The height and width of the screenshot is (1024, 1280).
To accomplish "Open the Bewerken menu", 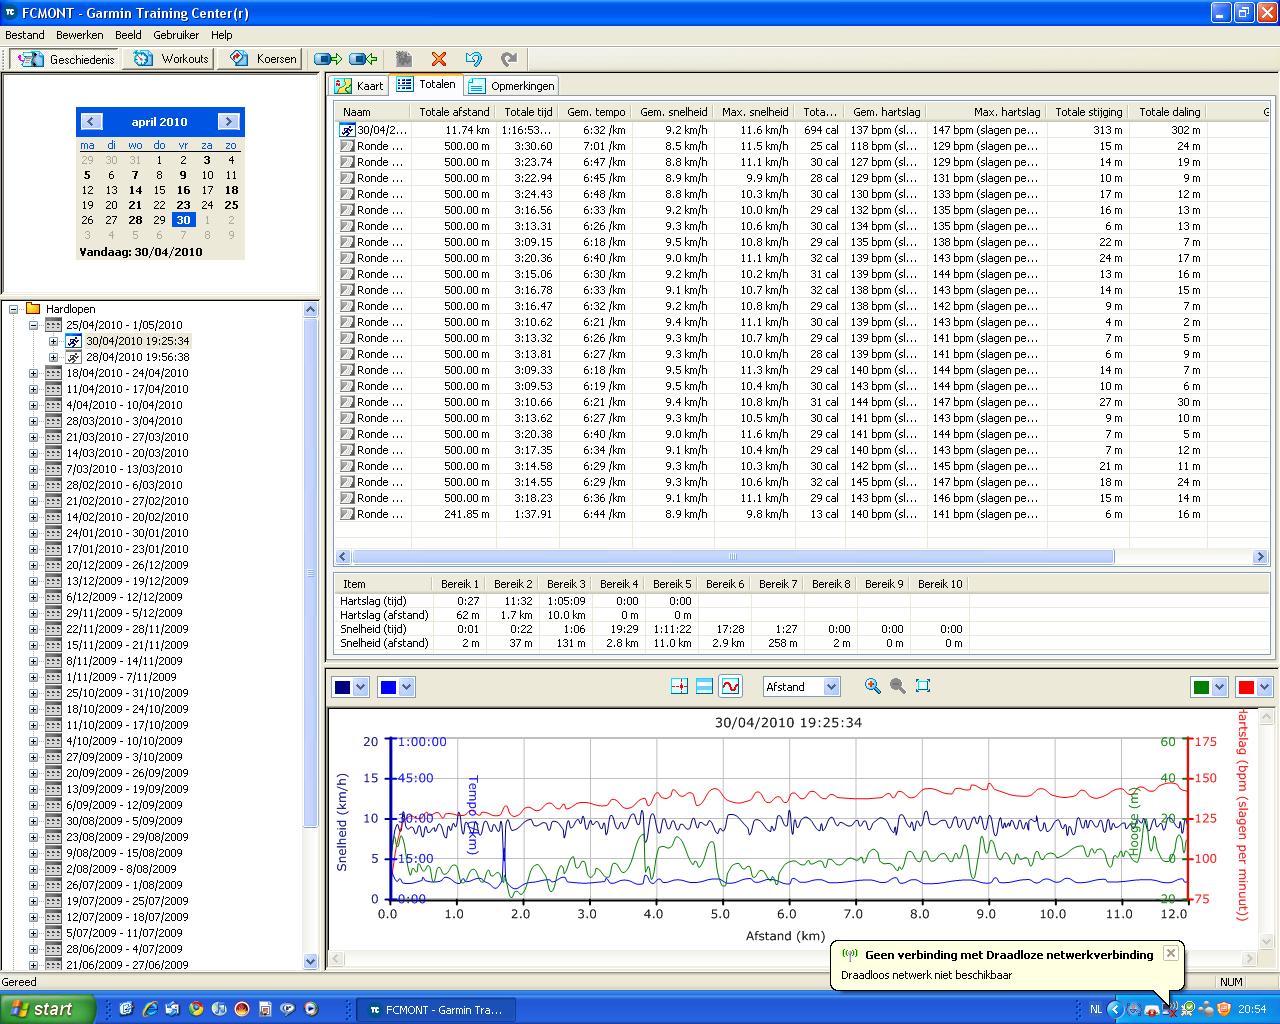I will coord(80,35).
